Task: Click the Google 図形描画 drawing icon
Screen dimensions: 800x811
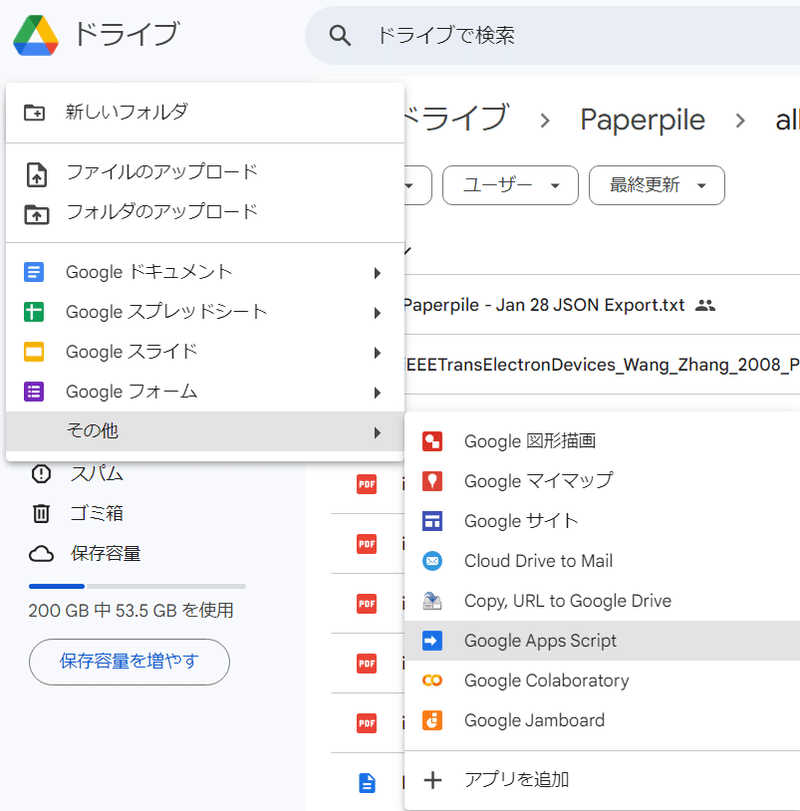Action: (x=432, y=441)
